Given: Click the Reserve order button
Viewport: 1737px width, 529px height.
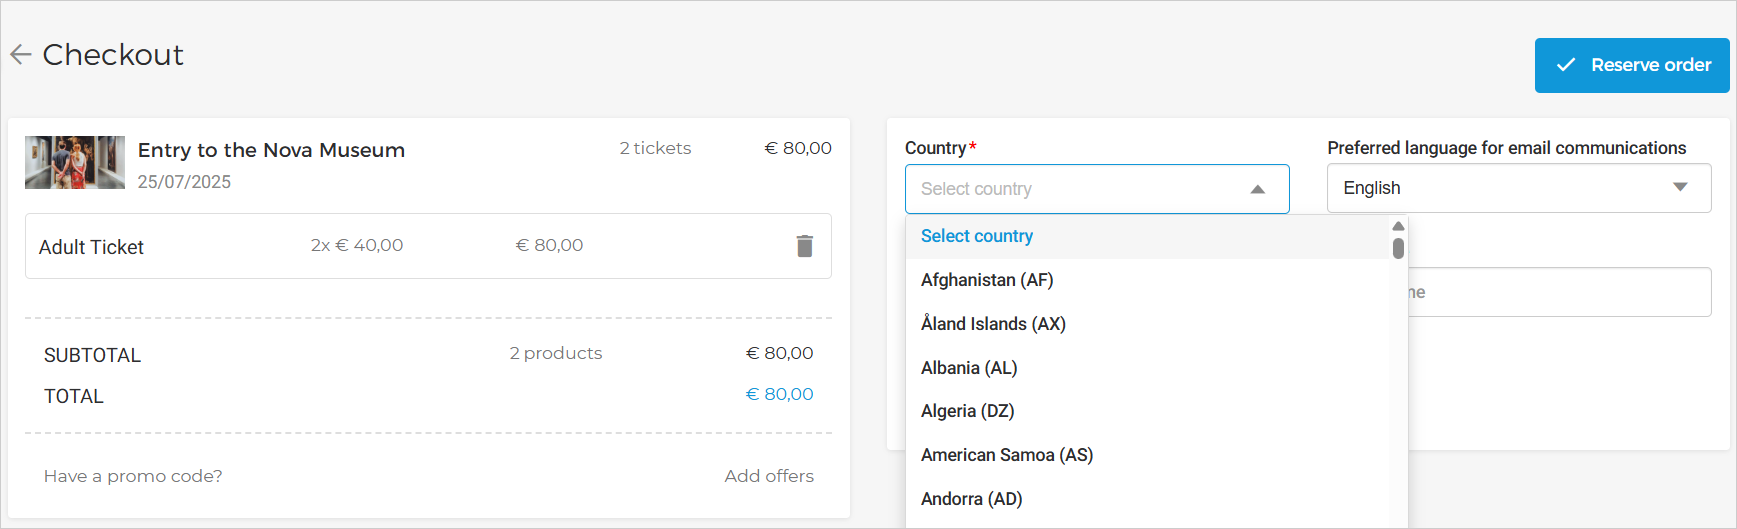Looking at the screenshot, I should pyautogui.click(x=1631, y=65).
